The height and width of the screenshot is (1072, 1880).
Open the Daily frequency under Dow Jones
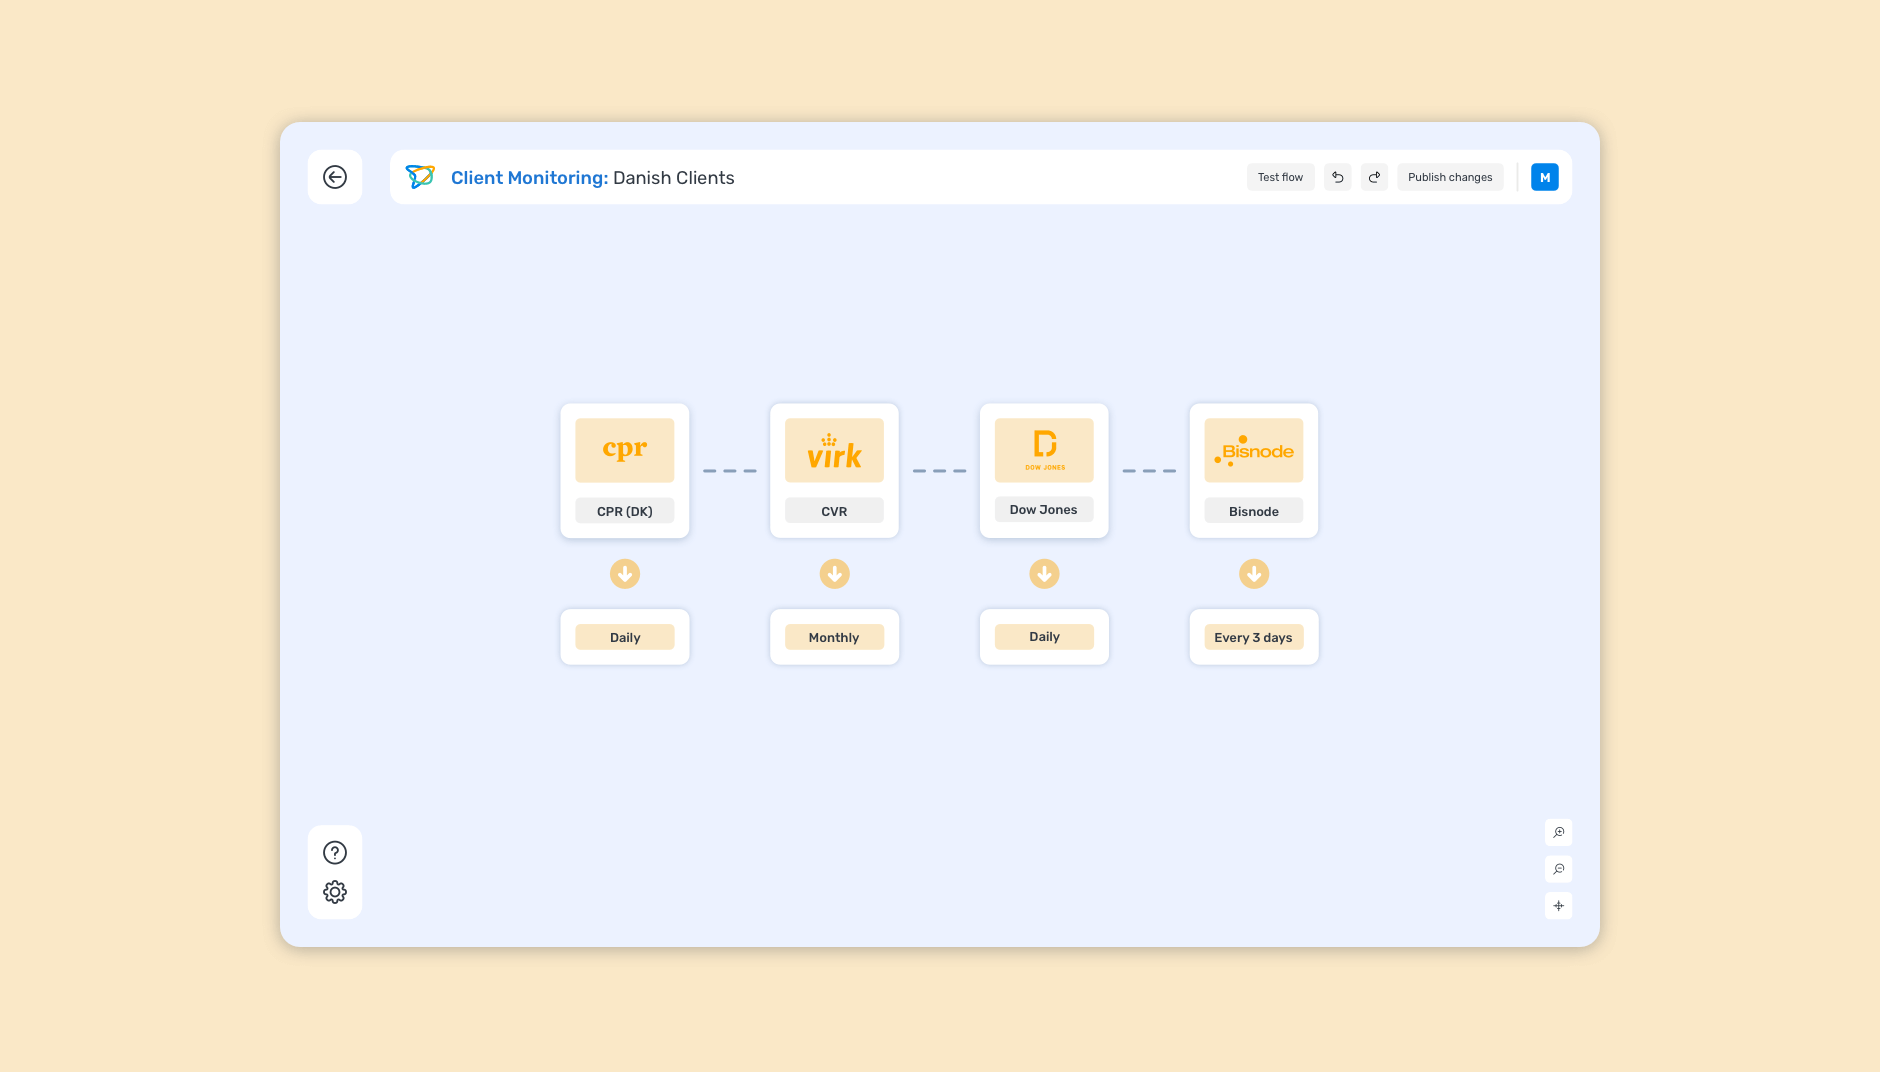click(x=1044, y=636)
